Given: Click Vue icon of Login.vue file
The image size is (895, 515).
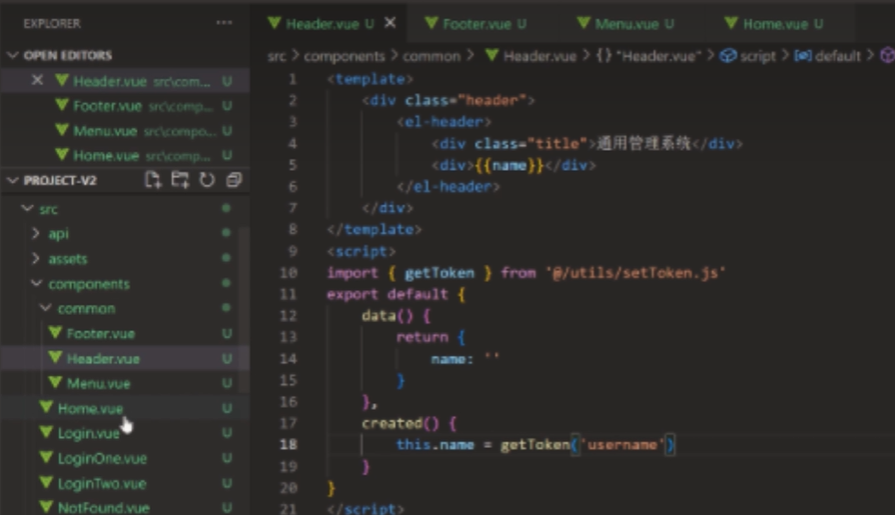Looking at the screenshot, I should pos(46,433).
